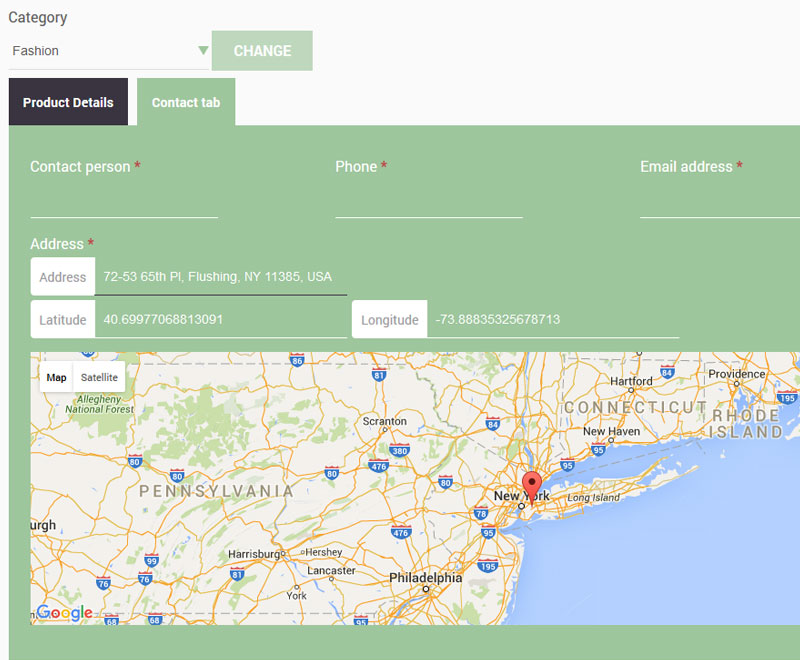Focus the Contact person input field

(x=124, y=202)
